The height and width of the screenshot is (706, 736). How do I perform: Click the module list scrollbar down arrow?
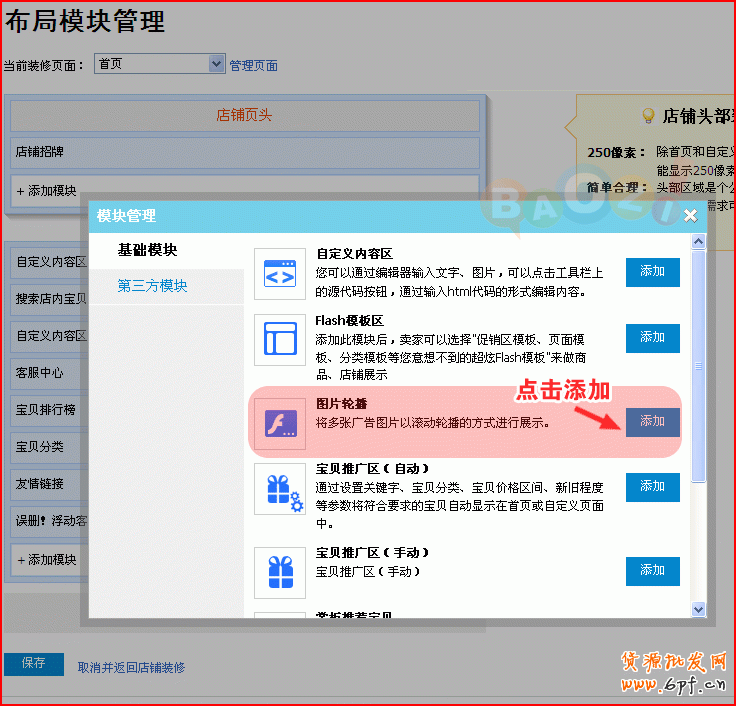699,608
